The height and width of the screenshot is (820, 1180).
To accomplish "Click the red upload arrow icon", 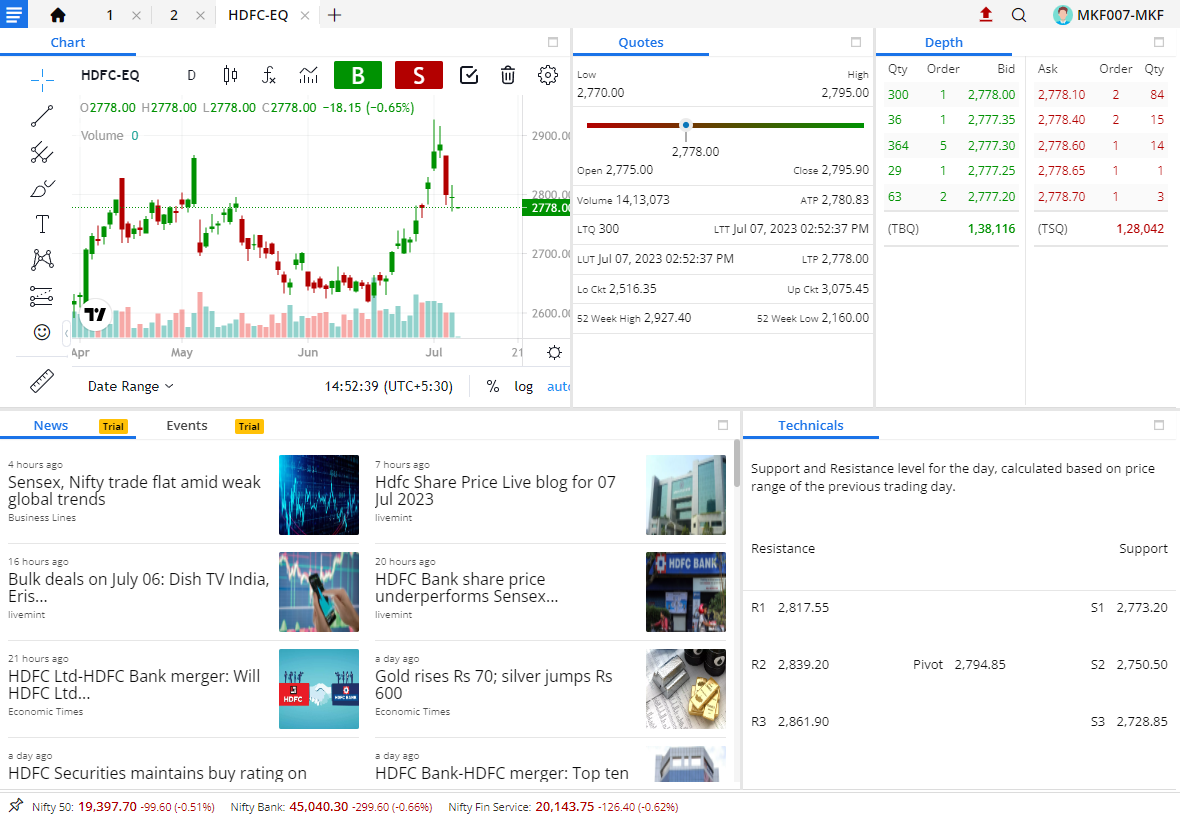I will coord(986,14).
